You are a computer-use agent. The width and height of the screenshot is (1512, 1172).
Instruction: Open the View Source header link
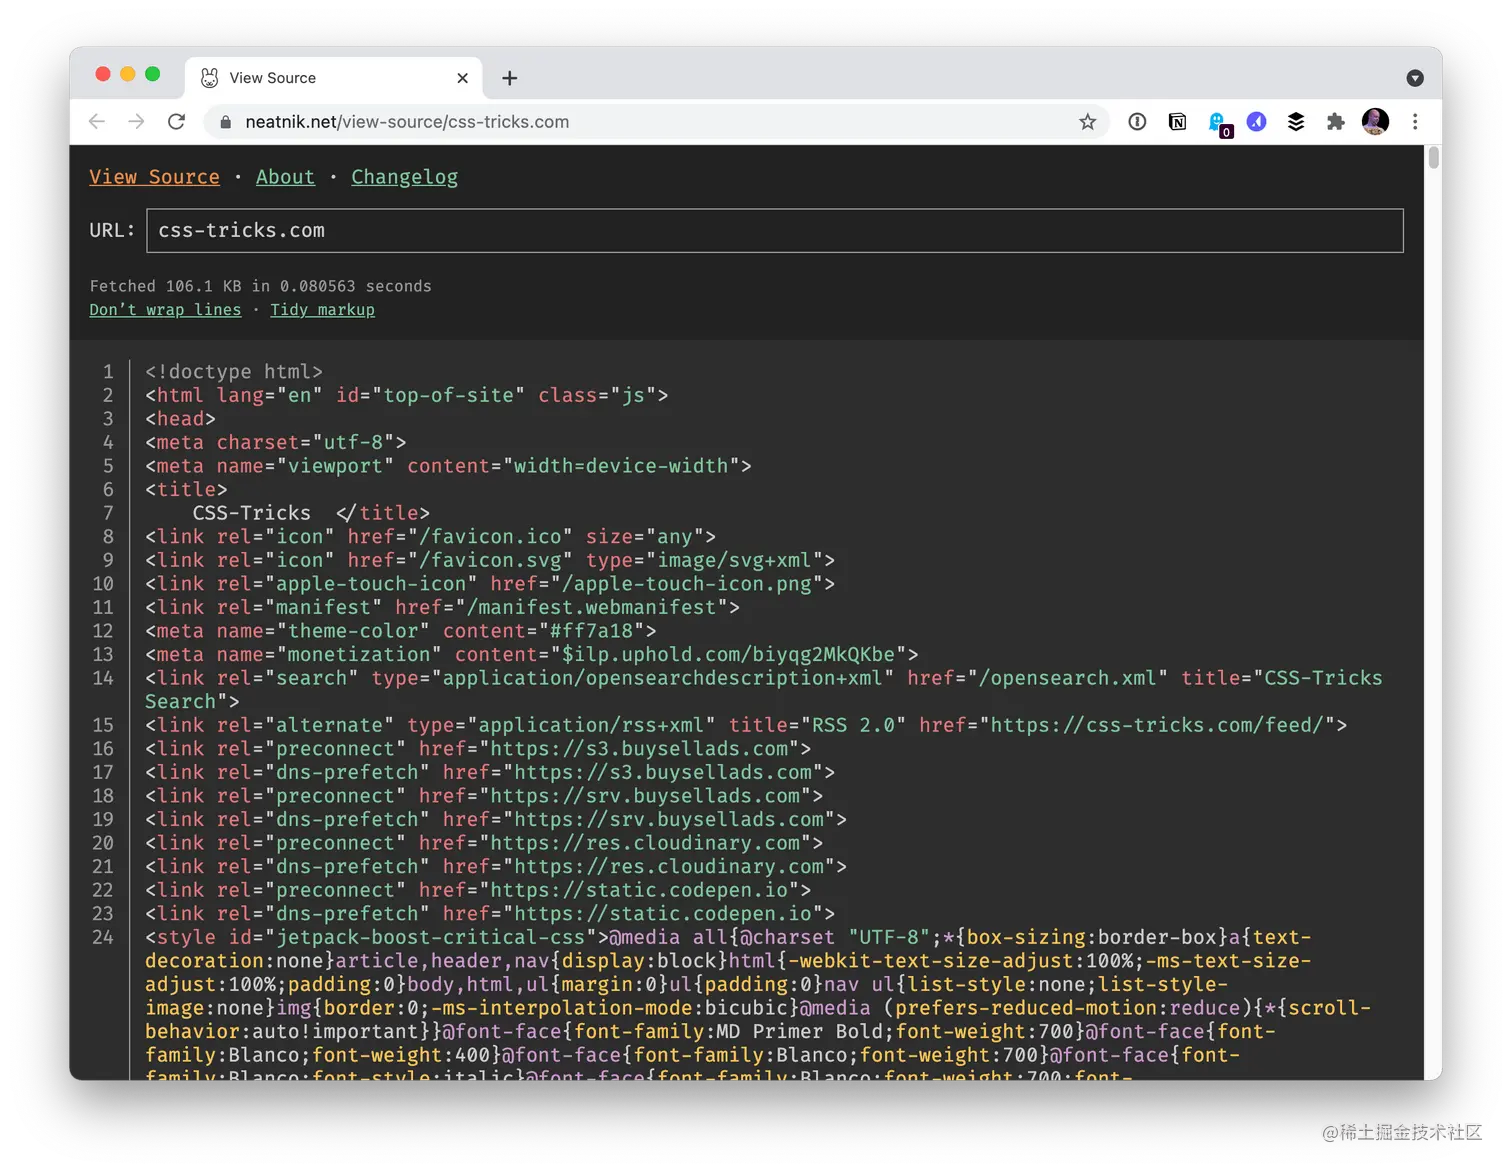pyautogui.click(x=154, y=177)
